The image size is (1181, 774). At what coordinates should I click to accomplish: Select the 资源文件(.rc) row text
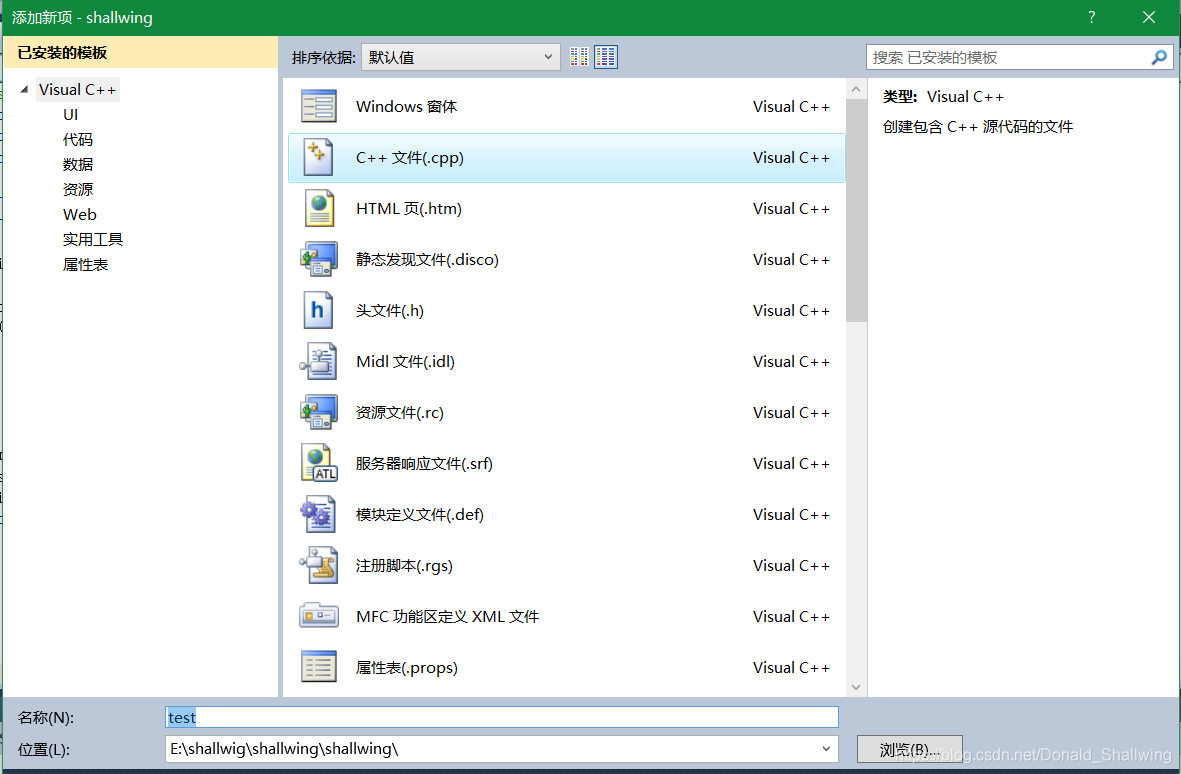(x=400, y=413)
